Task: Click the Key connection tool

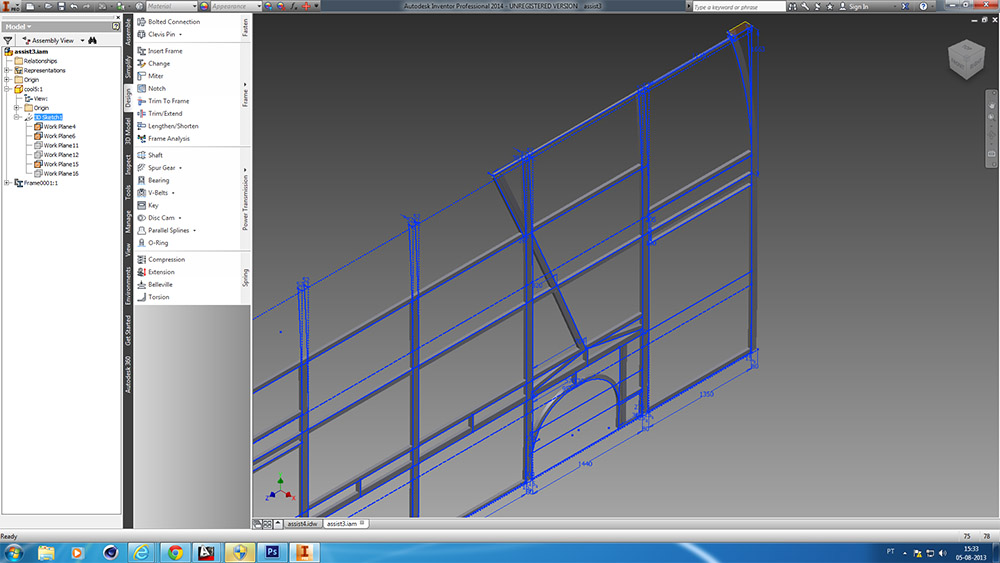Action: (x=148, y=205)
